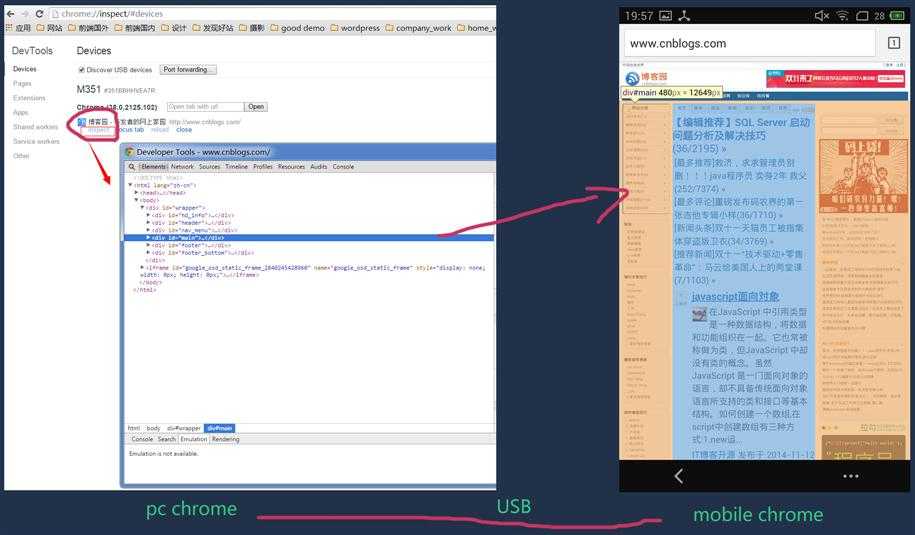Tap the cnblogs logo on mobile page
The height and width of the screenshot is (535, 915).
click(x=646, y=78)
